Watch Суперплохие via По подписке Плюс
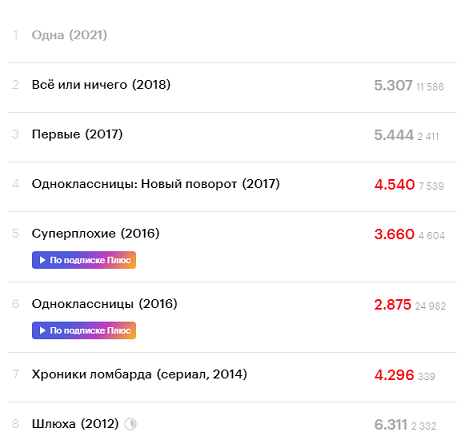This screenshot has height=448, width=457. click(x=84, y=260)
